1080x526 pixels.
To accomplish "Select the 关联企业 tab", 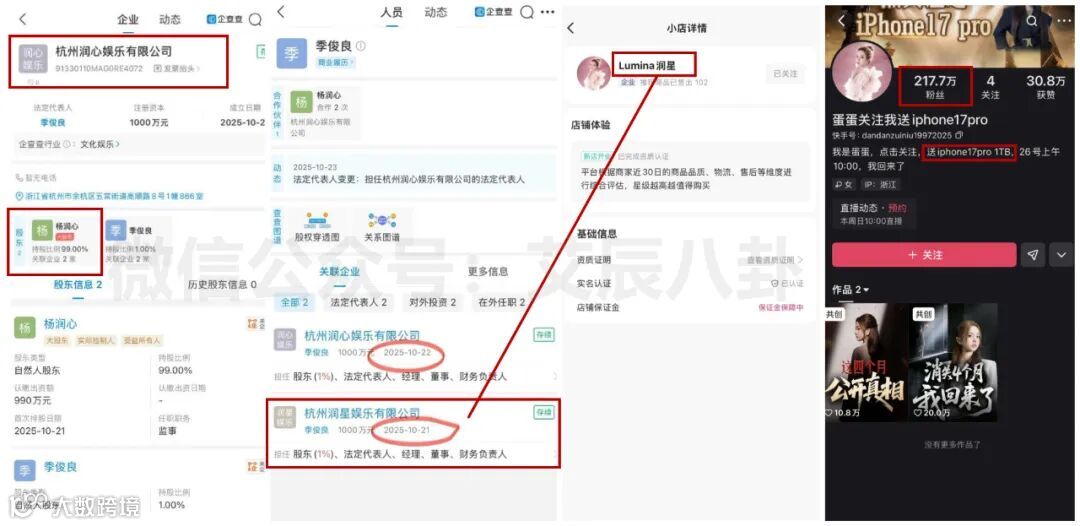I will pos(338,271).
